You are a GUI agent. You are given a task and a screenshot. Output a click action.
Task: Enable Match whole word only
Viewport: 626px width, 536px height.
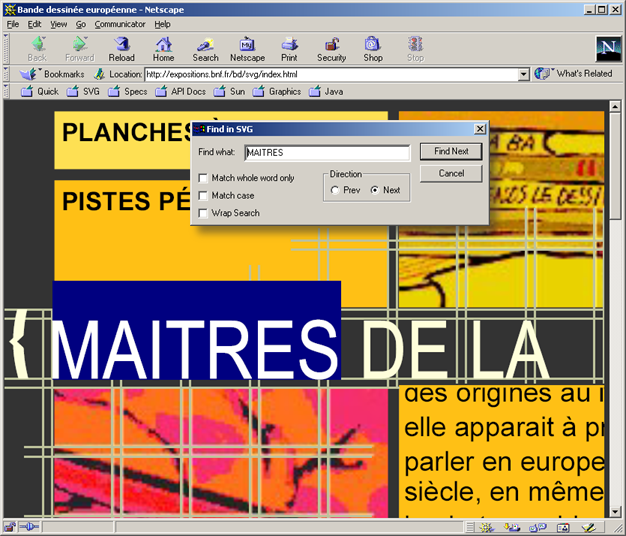(x=204, y=178)
